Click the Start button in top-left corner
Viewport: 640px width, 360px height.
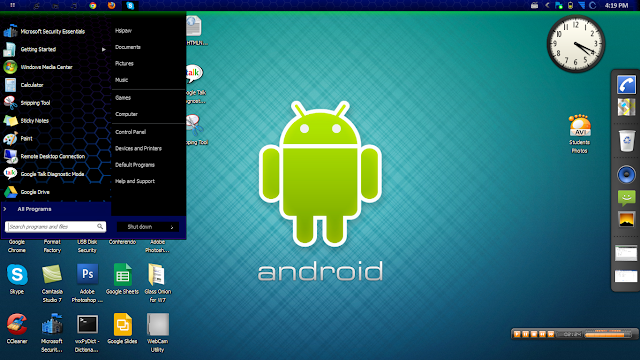coord(13,5)
